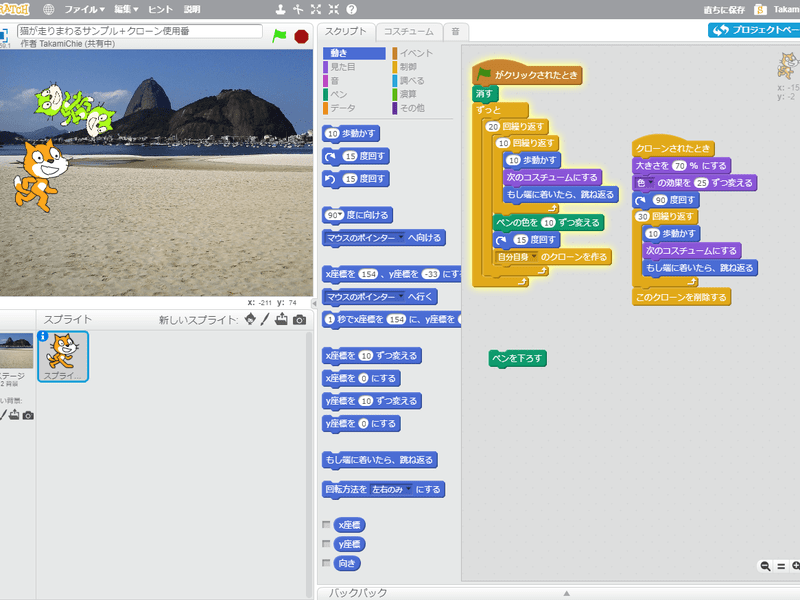Toggle the 向き reporter checkbox
The image size is (800, 600).
pyautogui.click(x=326, y=564)
